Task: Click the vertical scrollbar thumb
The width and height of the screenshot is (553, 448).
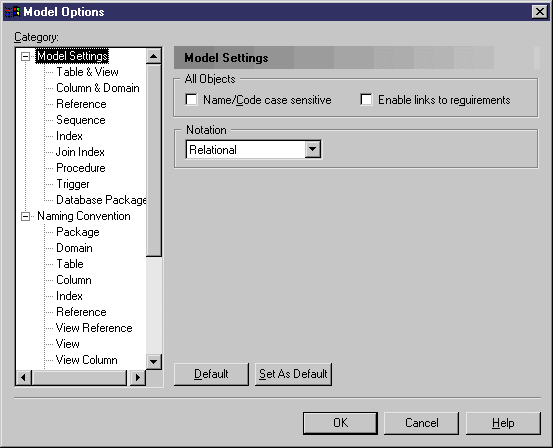Action: 154,160
